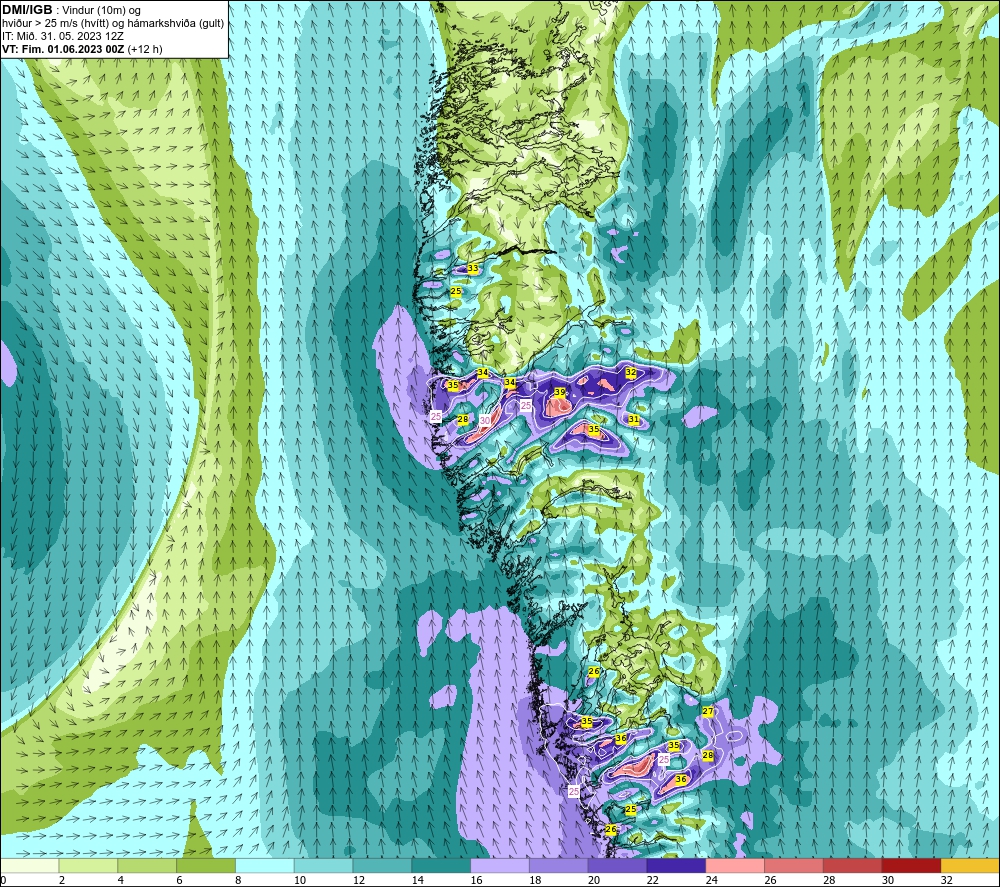Select the orange above-32 m/s legend swatch
This screenshot has height=887, width=1000.
click(970, 865)
